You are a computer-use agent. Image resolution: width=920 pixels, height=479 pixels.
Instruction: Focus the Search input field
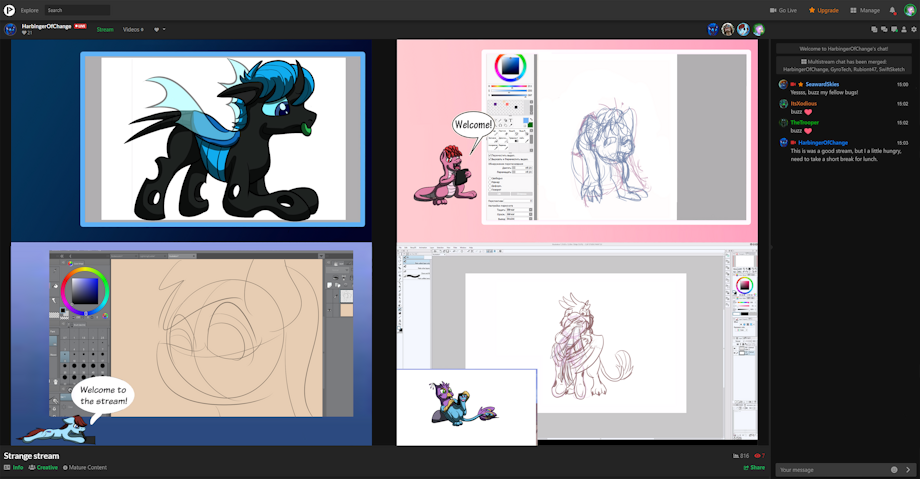pos(77,10)
